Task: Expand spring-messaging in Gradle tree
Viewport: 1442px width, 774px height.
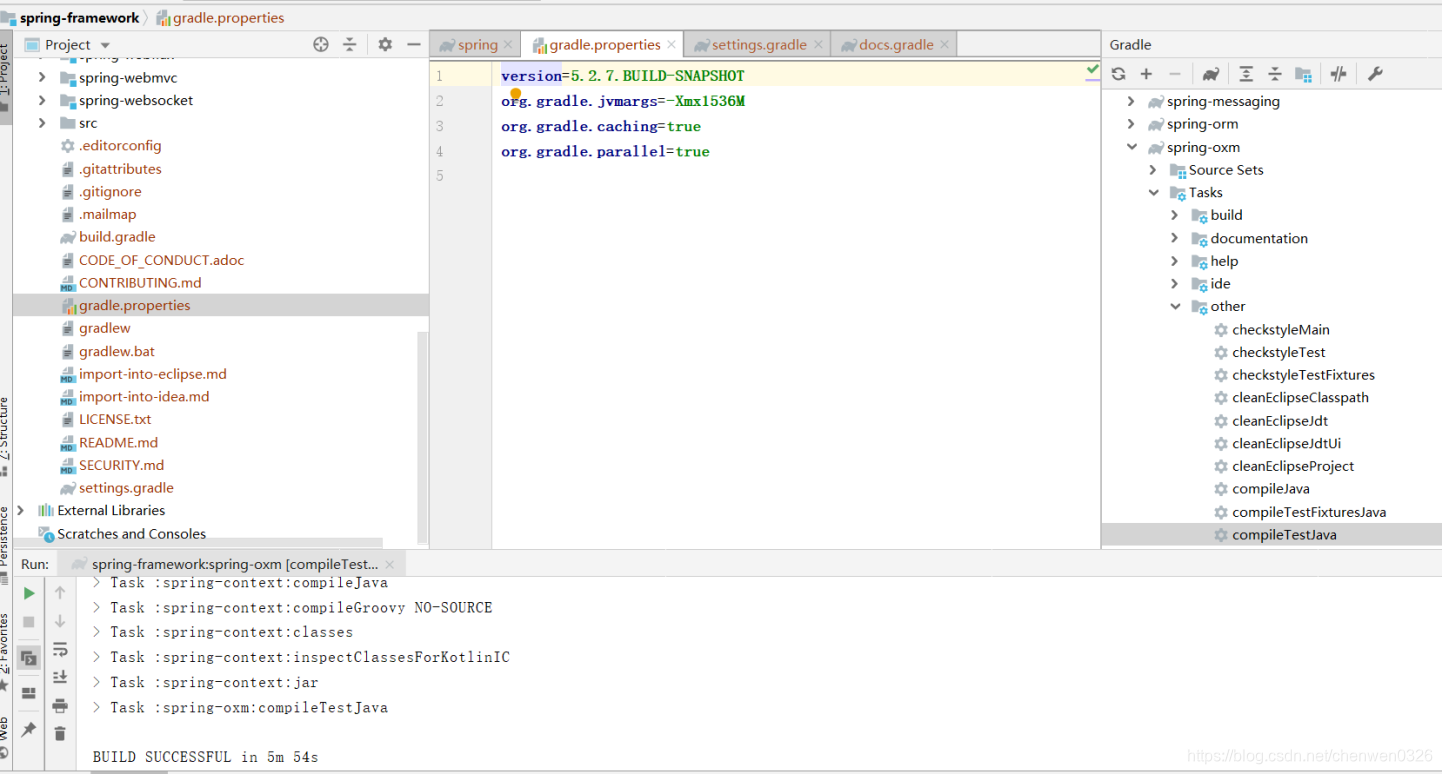Action: (1131, 101)
